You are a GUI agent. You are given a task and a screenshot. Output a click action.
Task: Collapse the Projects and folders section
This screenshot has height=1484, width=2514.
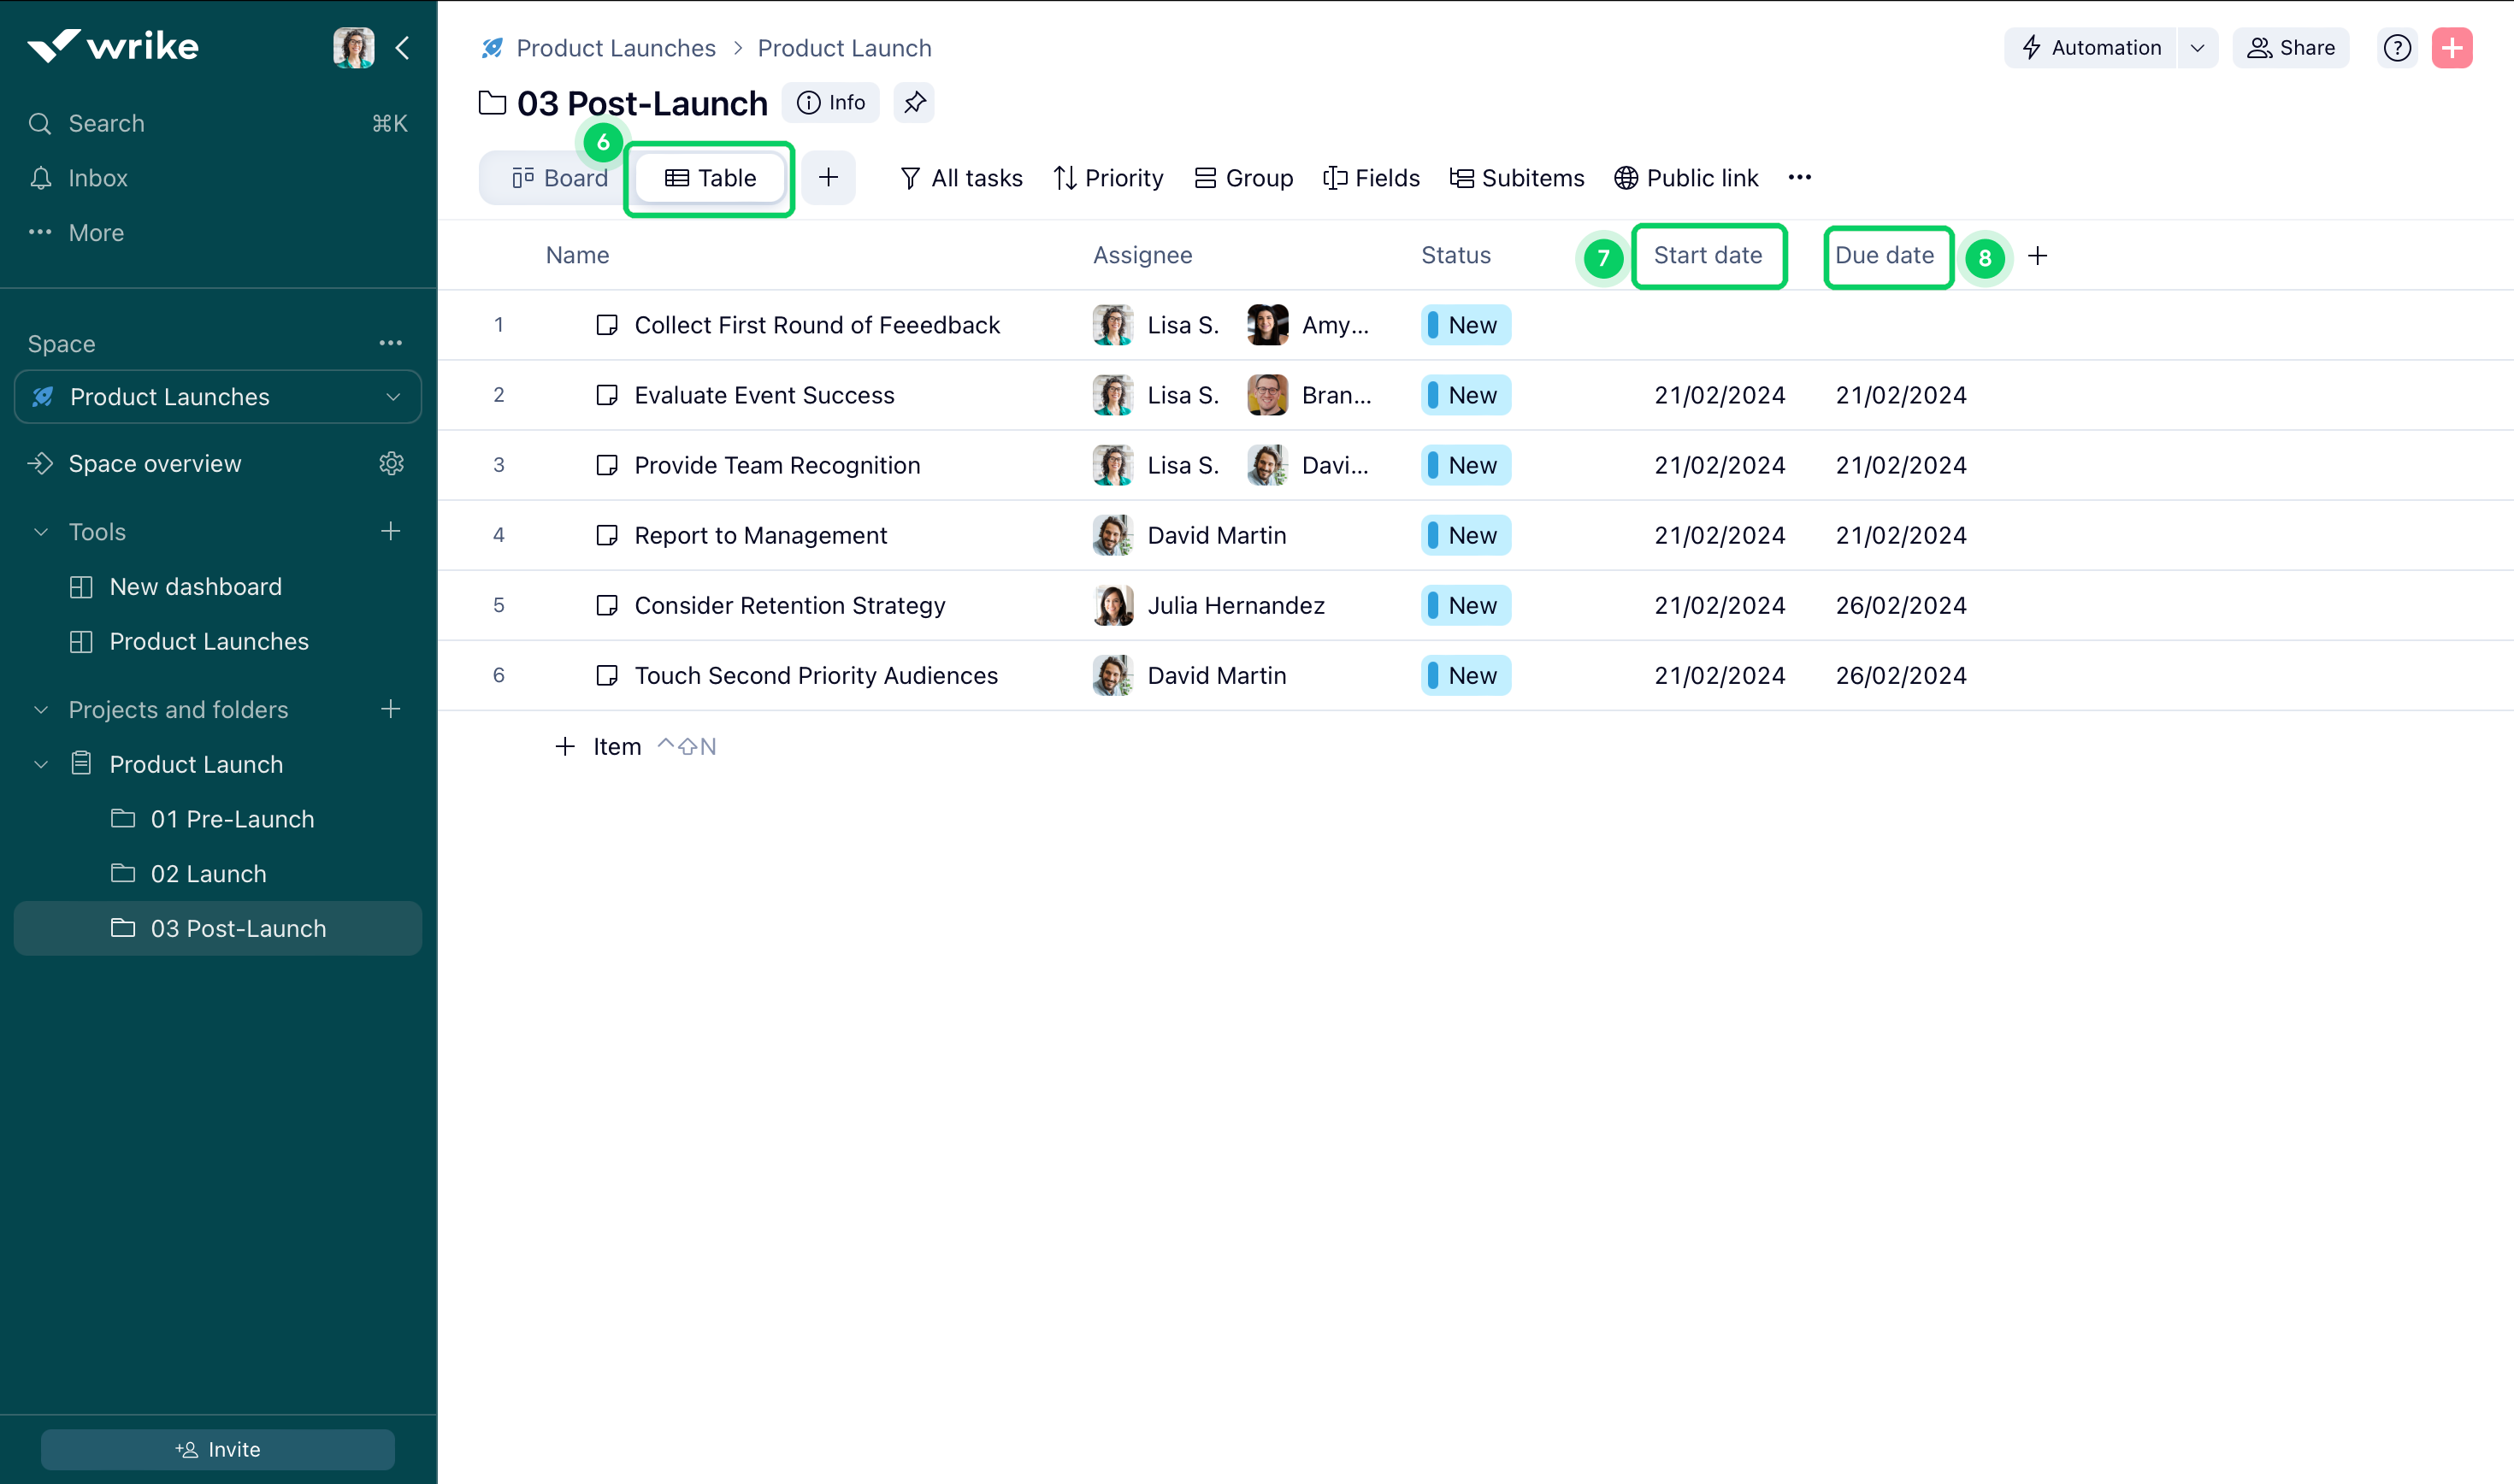click(x=41, y=709)
